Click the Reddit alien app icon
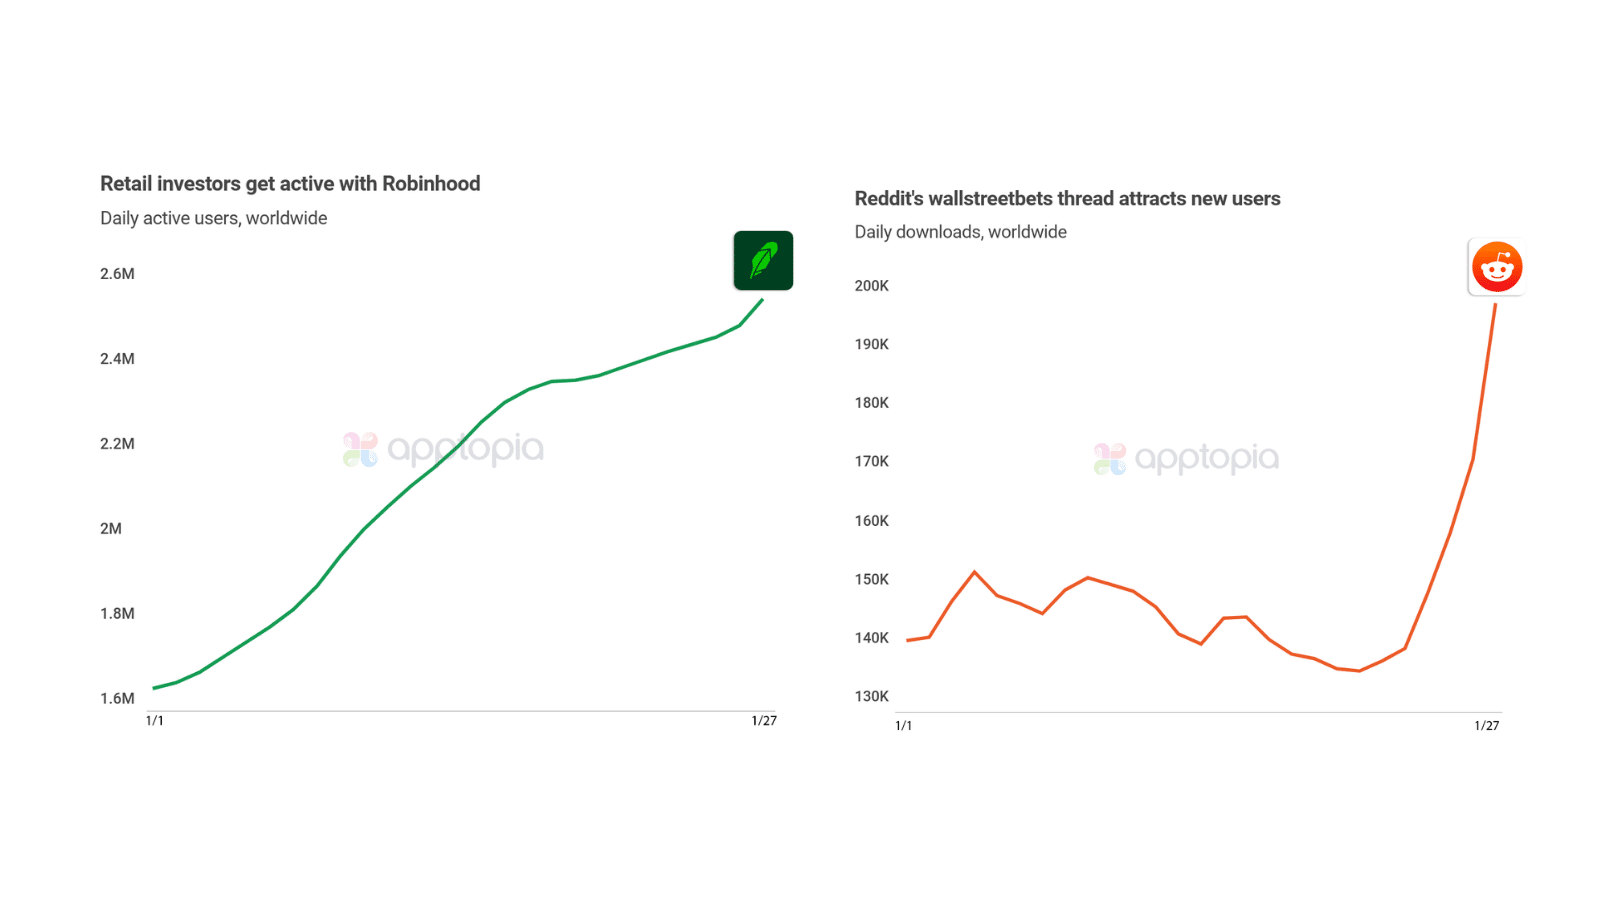Viewport: 1600px width, 900px height. tap(1496, 267)
